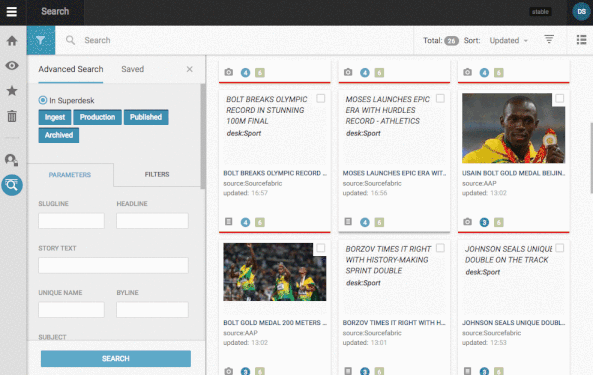Open the Bolt Breaks Olympic Record headline
Viewport: 593px width, 375px height.
point(275,173)
